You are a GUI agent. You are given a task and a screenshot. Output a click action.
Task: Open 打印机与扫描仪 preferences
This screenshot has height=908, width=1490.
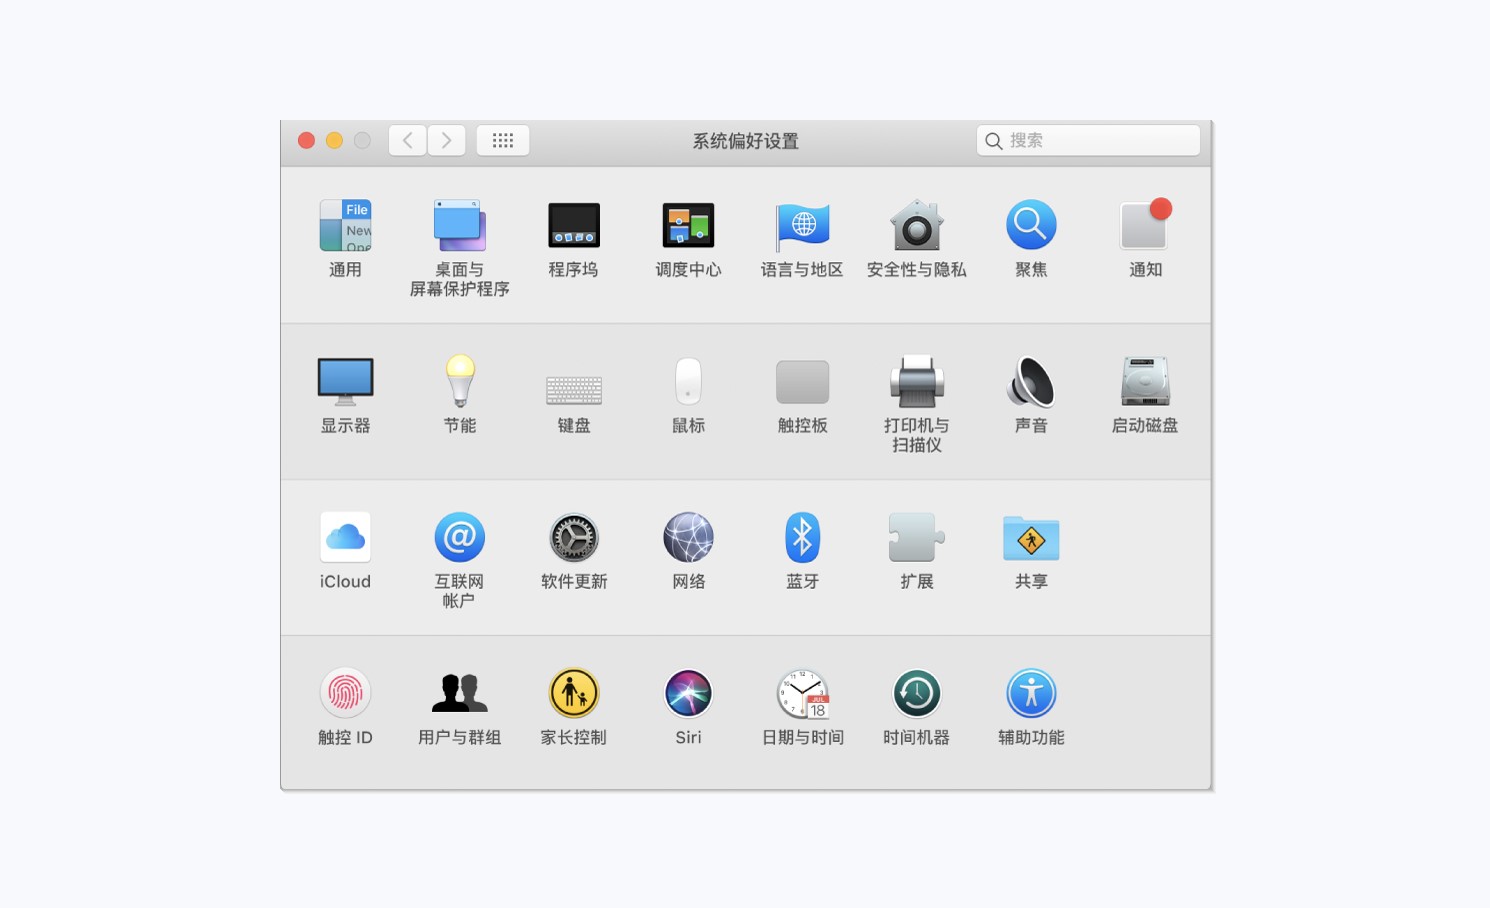916,382
